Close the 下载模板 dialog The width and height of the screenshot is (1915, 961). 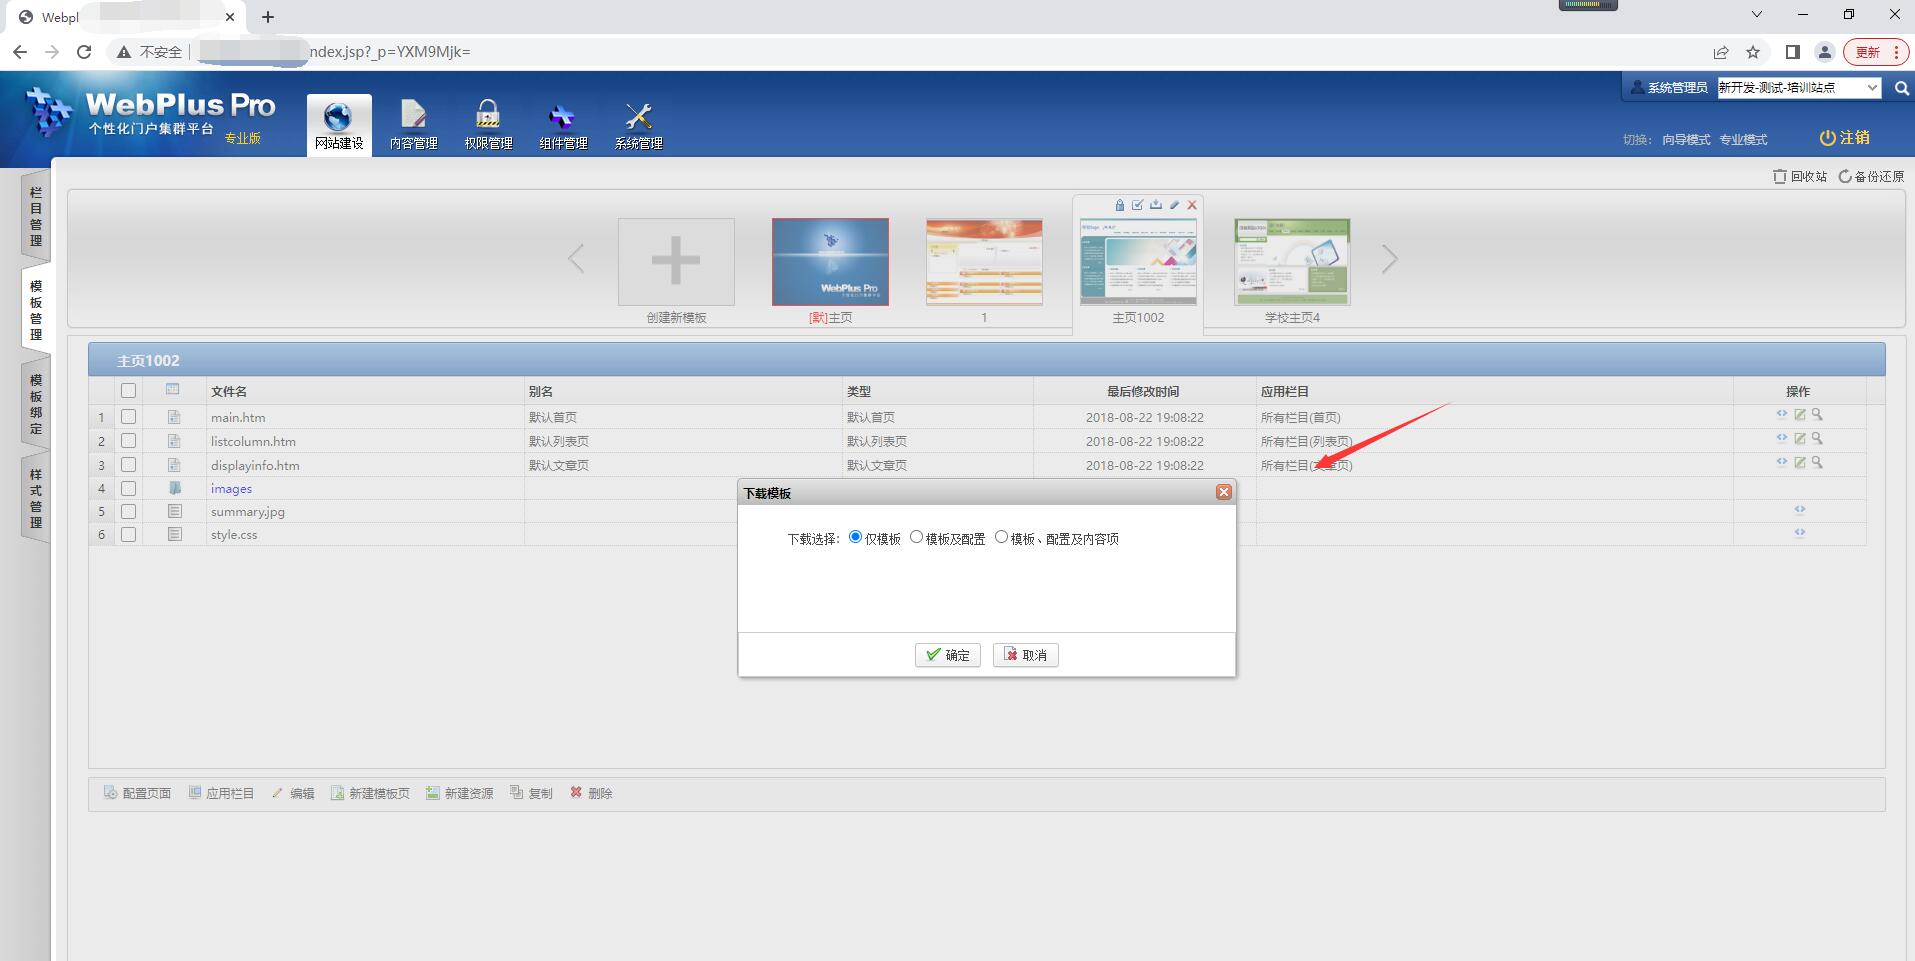(x=1223, y=492)
